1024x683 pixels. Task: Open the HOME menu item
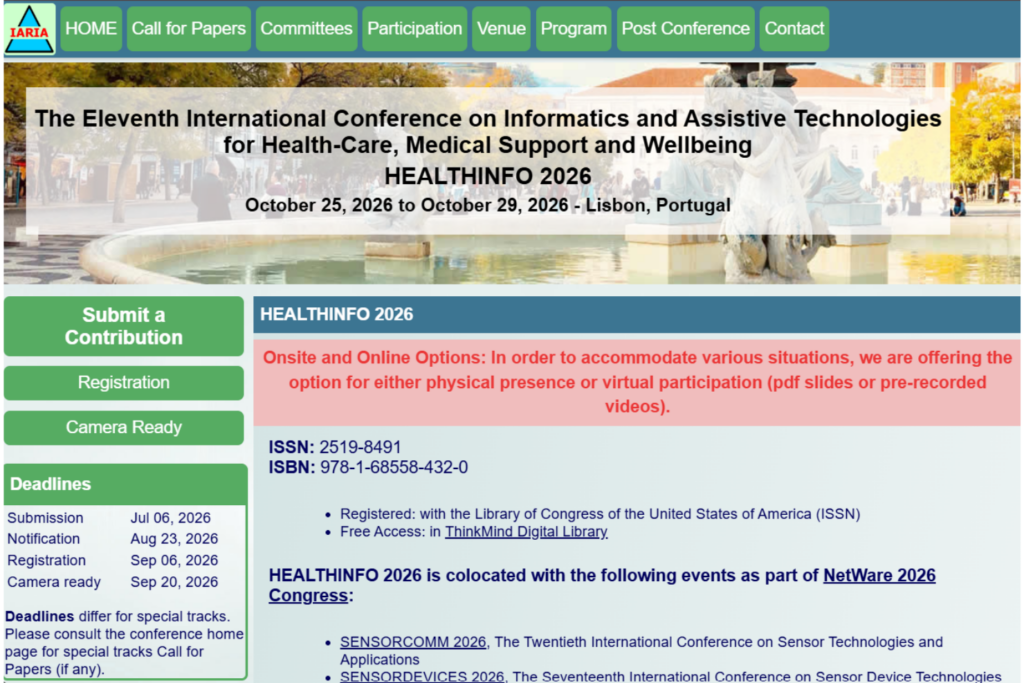point(91,29)
